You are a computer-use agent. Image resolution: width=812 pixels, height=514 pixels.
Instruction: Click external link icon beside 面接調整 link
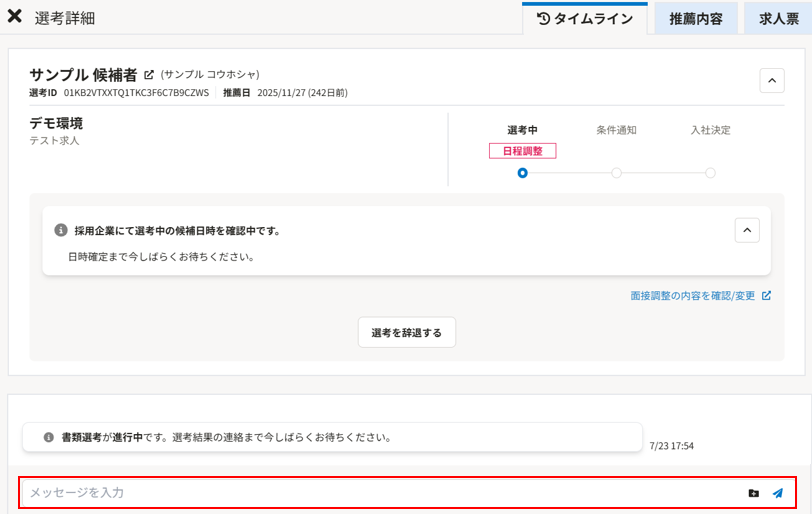pos(766,296)
